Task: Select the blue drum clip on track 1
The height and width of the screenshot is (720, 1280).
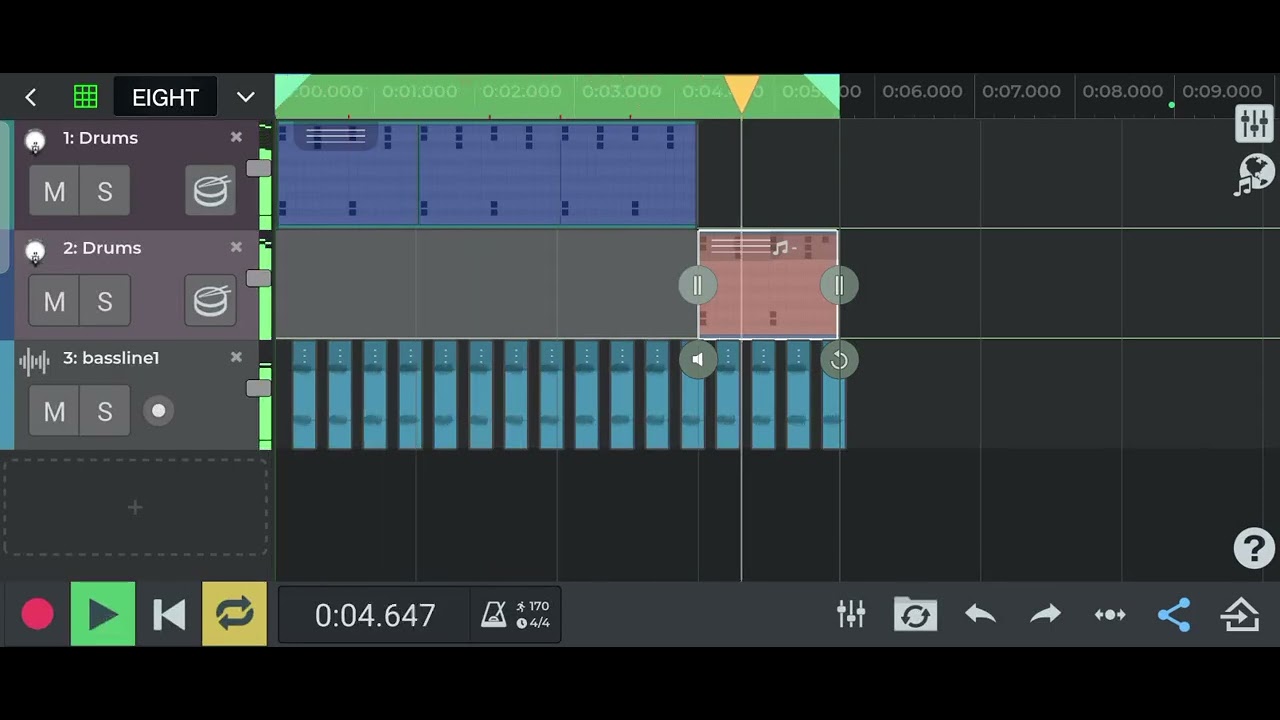Action: pyautogui.click(x=486, y=174)
